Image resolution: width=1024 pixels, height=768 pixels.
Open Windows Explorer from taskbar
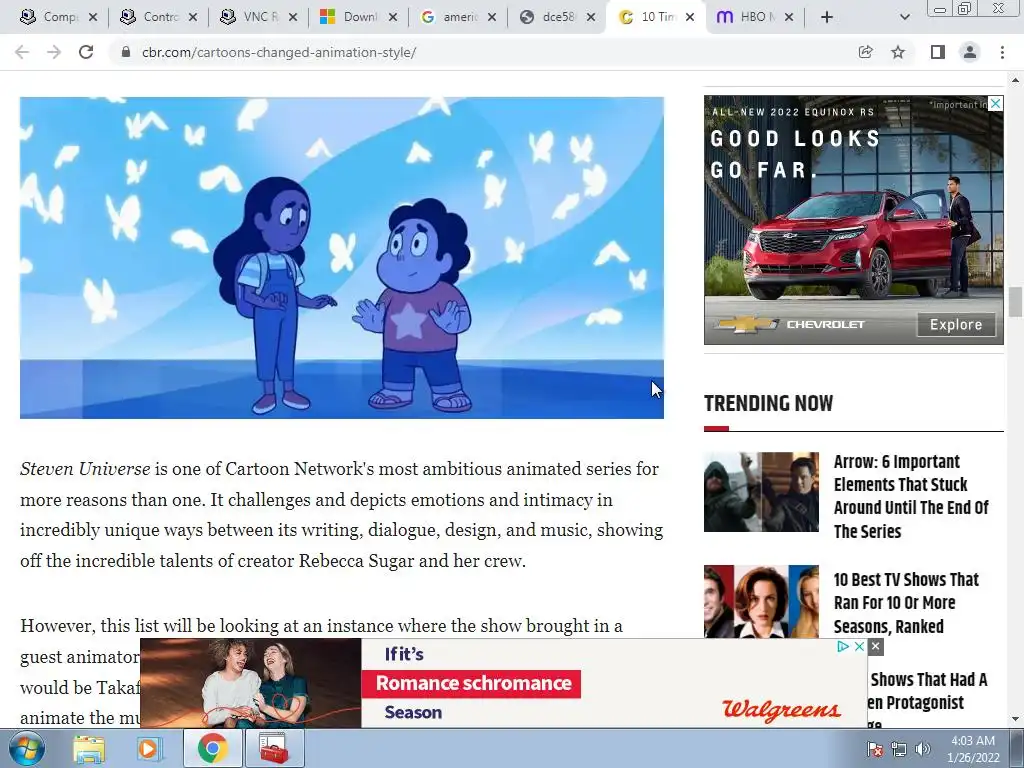pos(89,748)
